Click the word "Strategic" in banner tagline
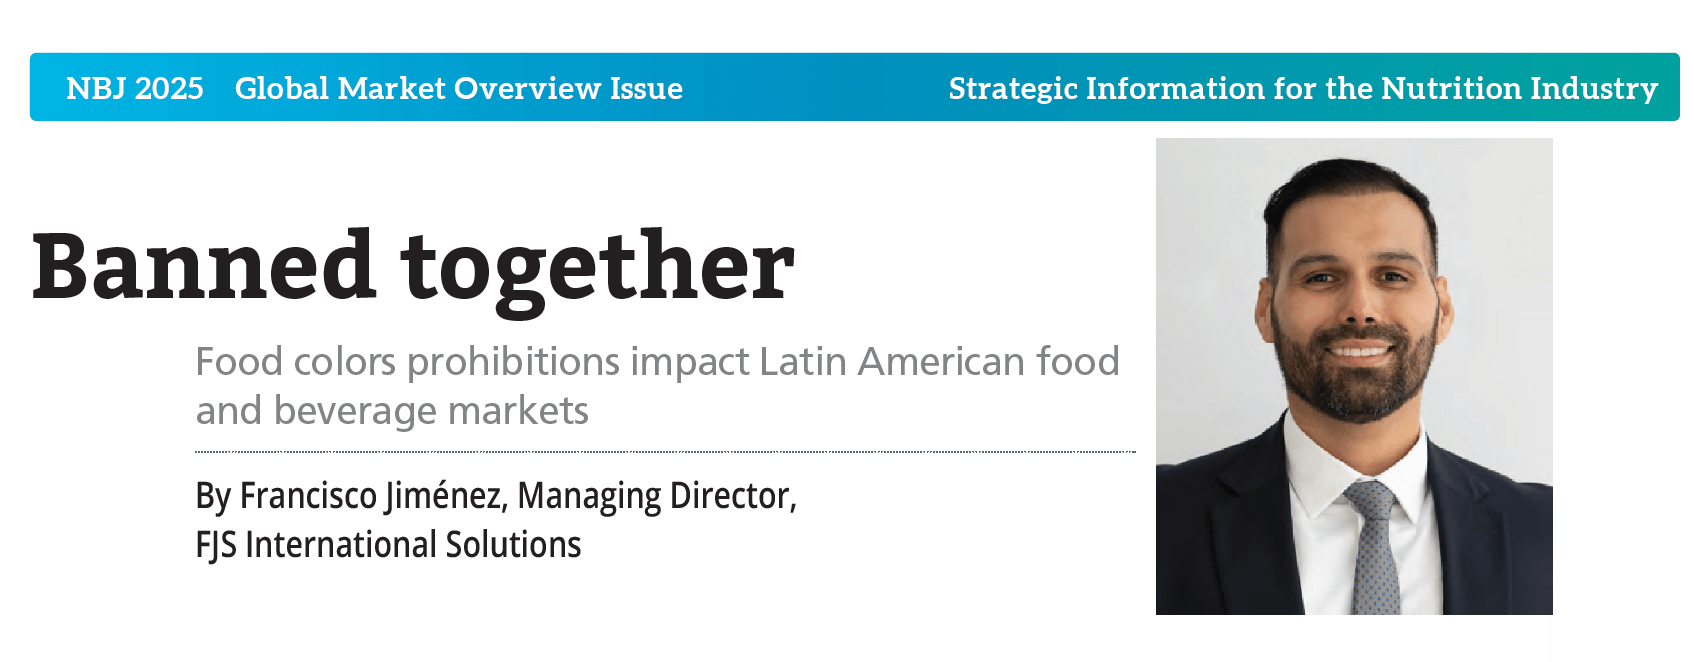Image resolution: width=1694 pixels, height=662 pixels. [1012, 89]
